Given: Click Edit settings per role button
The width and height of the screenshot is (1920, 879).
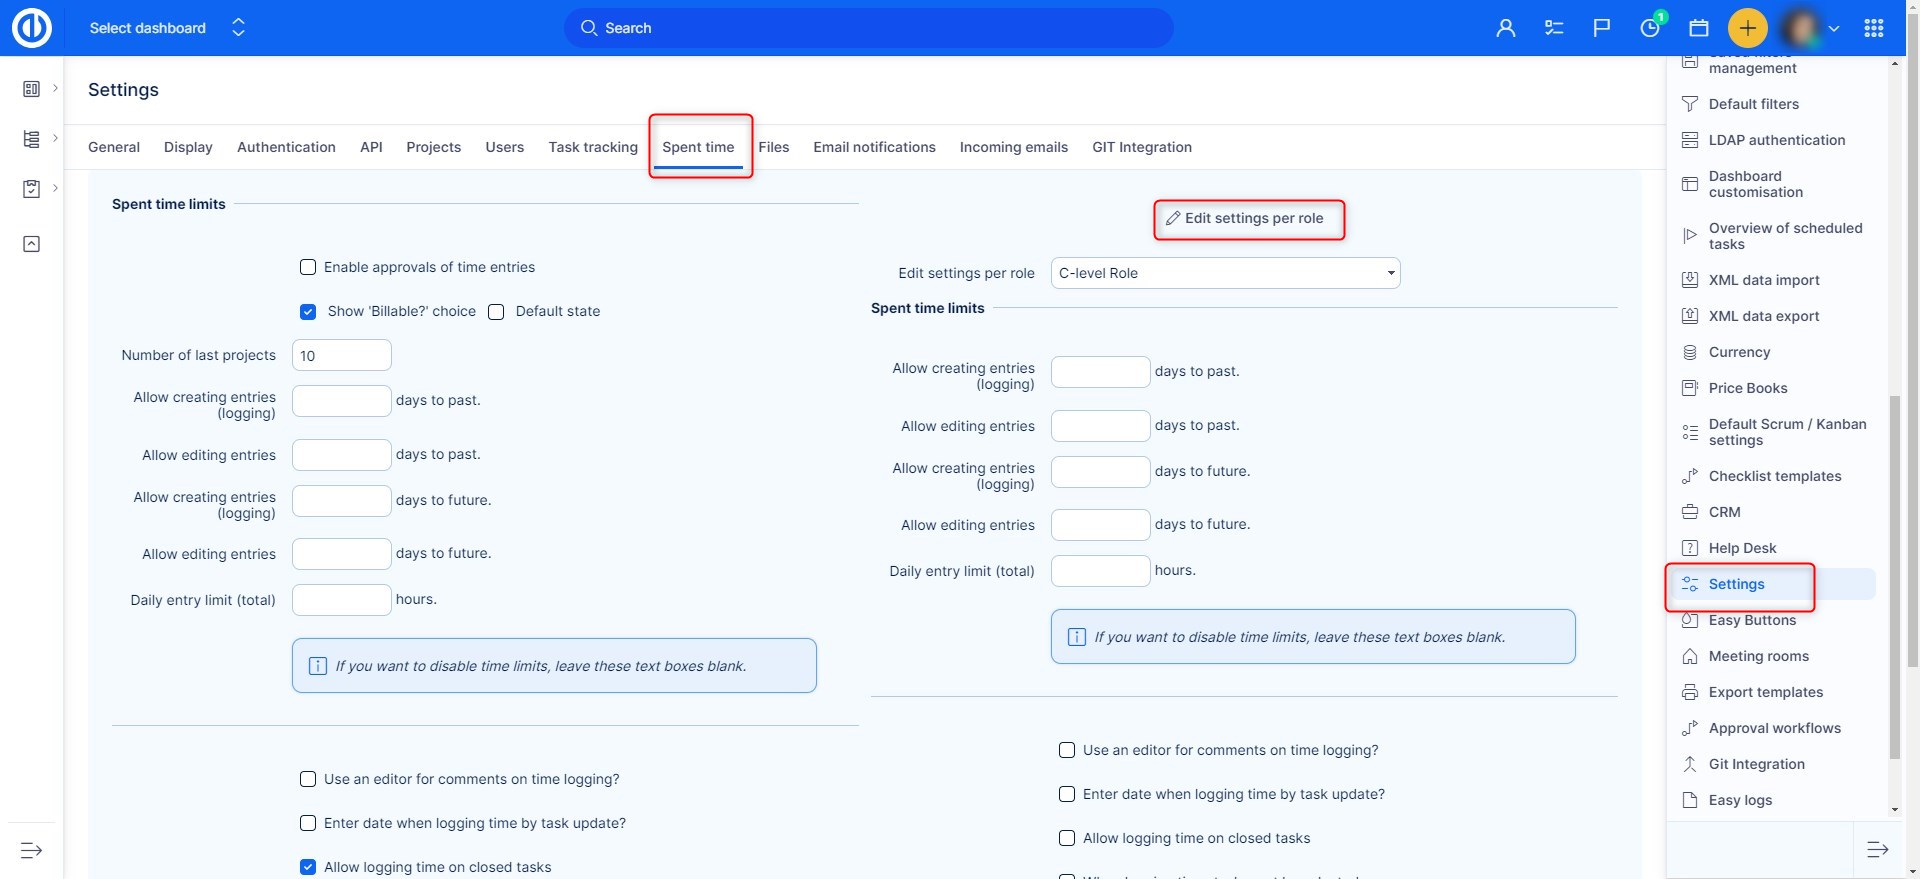Looking at the screenshot, I should coord(1248,219).
